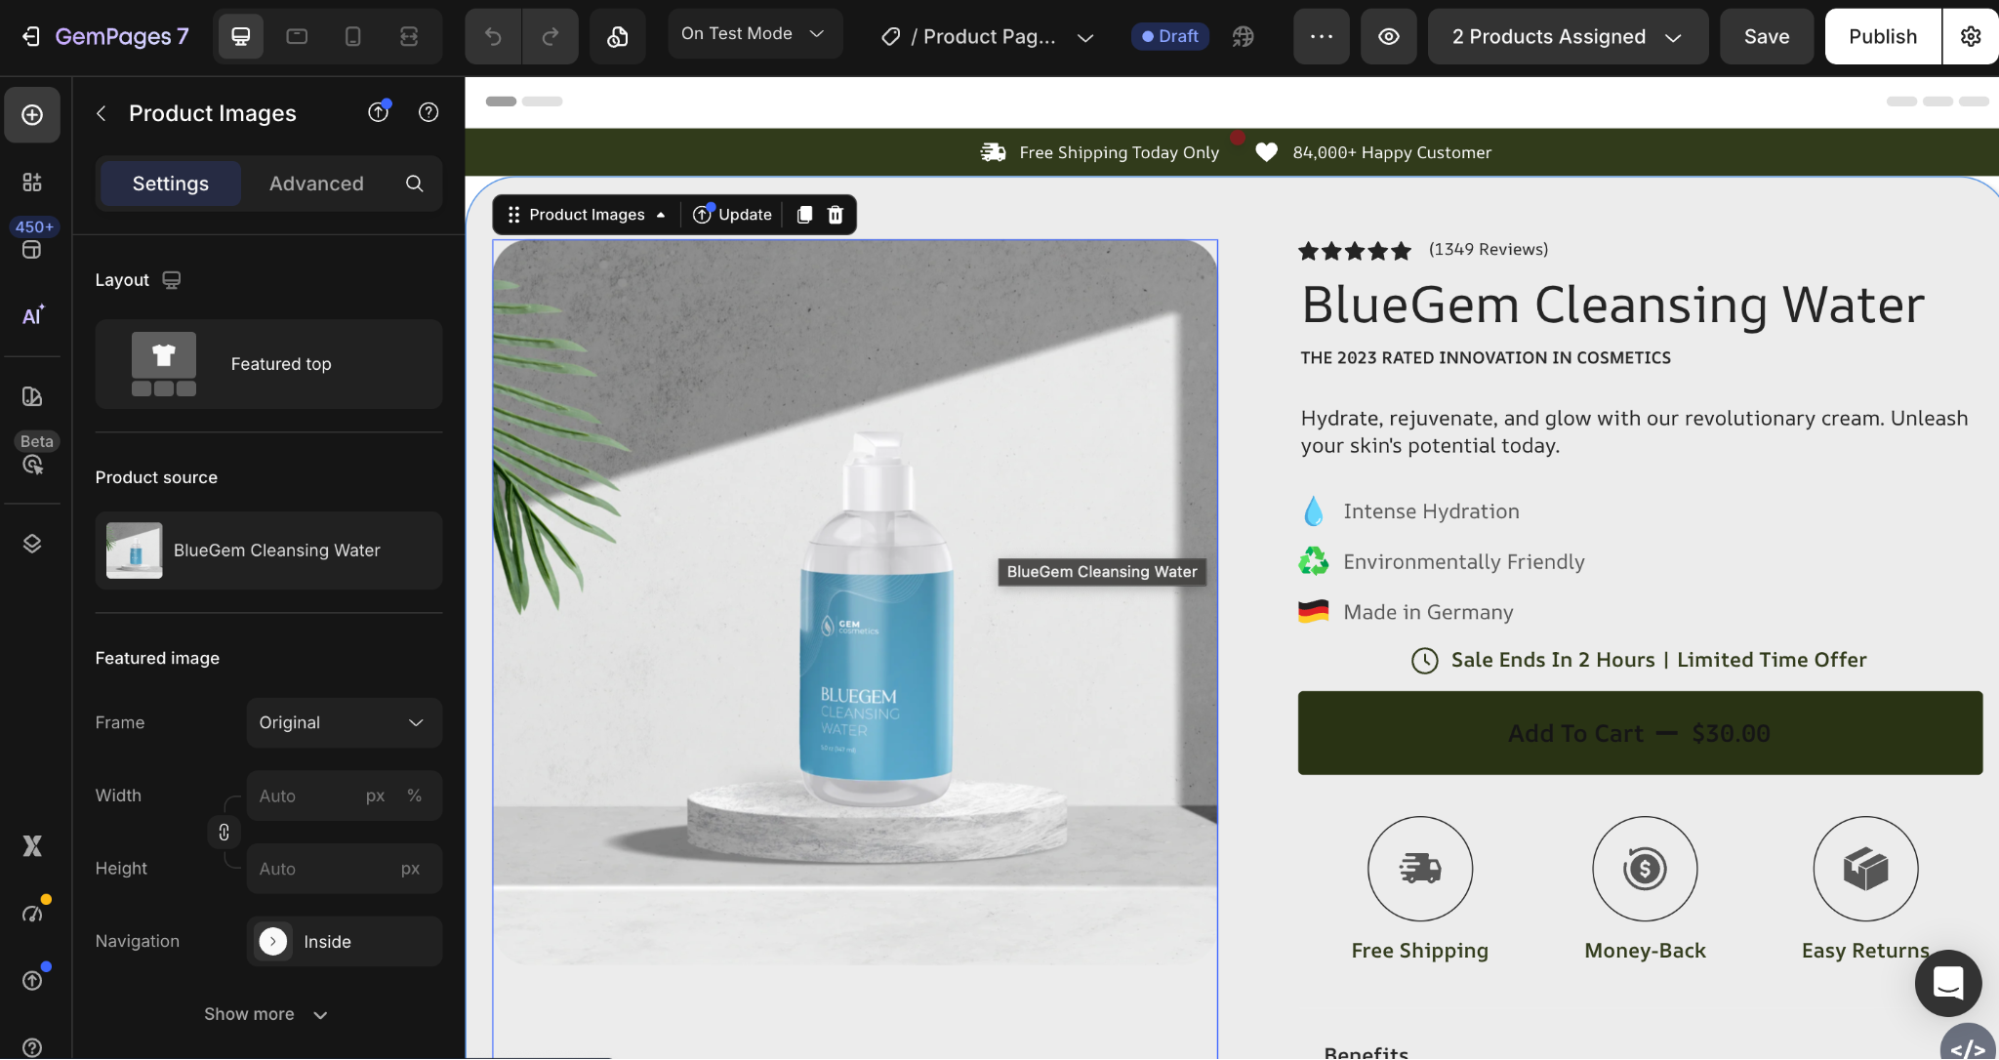This screenshot has height=1060, width=1999.
Task: Open help for Product Images
Action: pyautogui.click(x=428, y=112)
